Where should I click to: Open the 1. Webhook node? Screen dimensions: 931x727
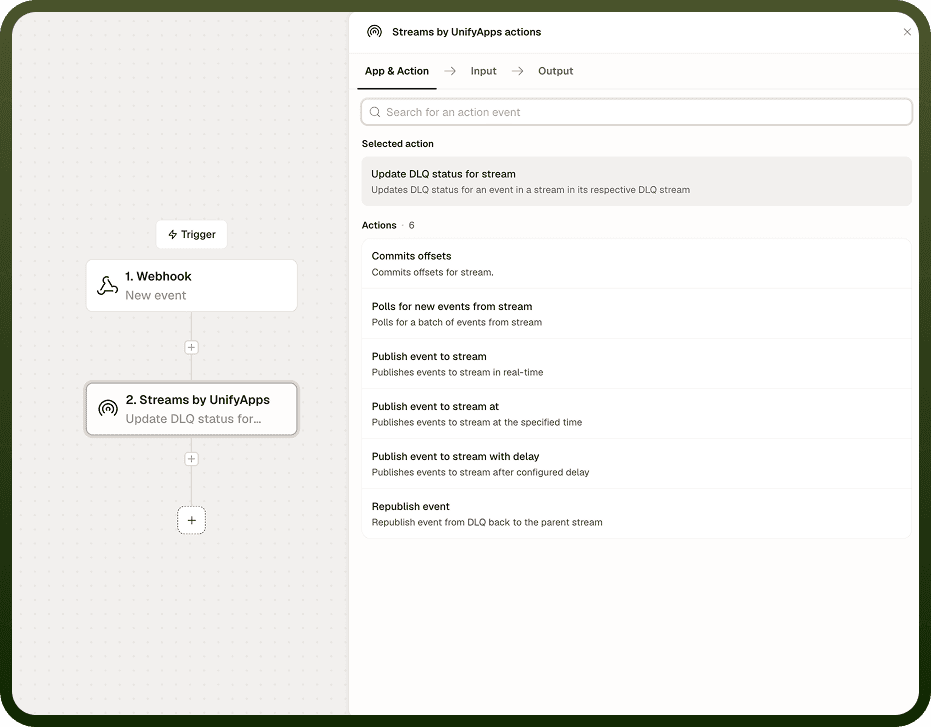point(191,286)
